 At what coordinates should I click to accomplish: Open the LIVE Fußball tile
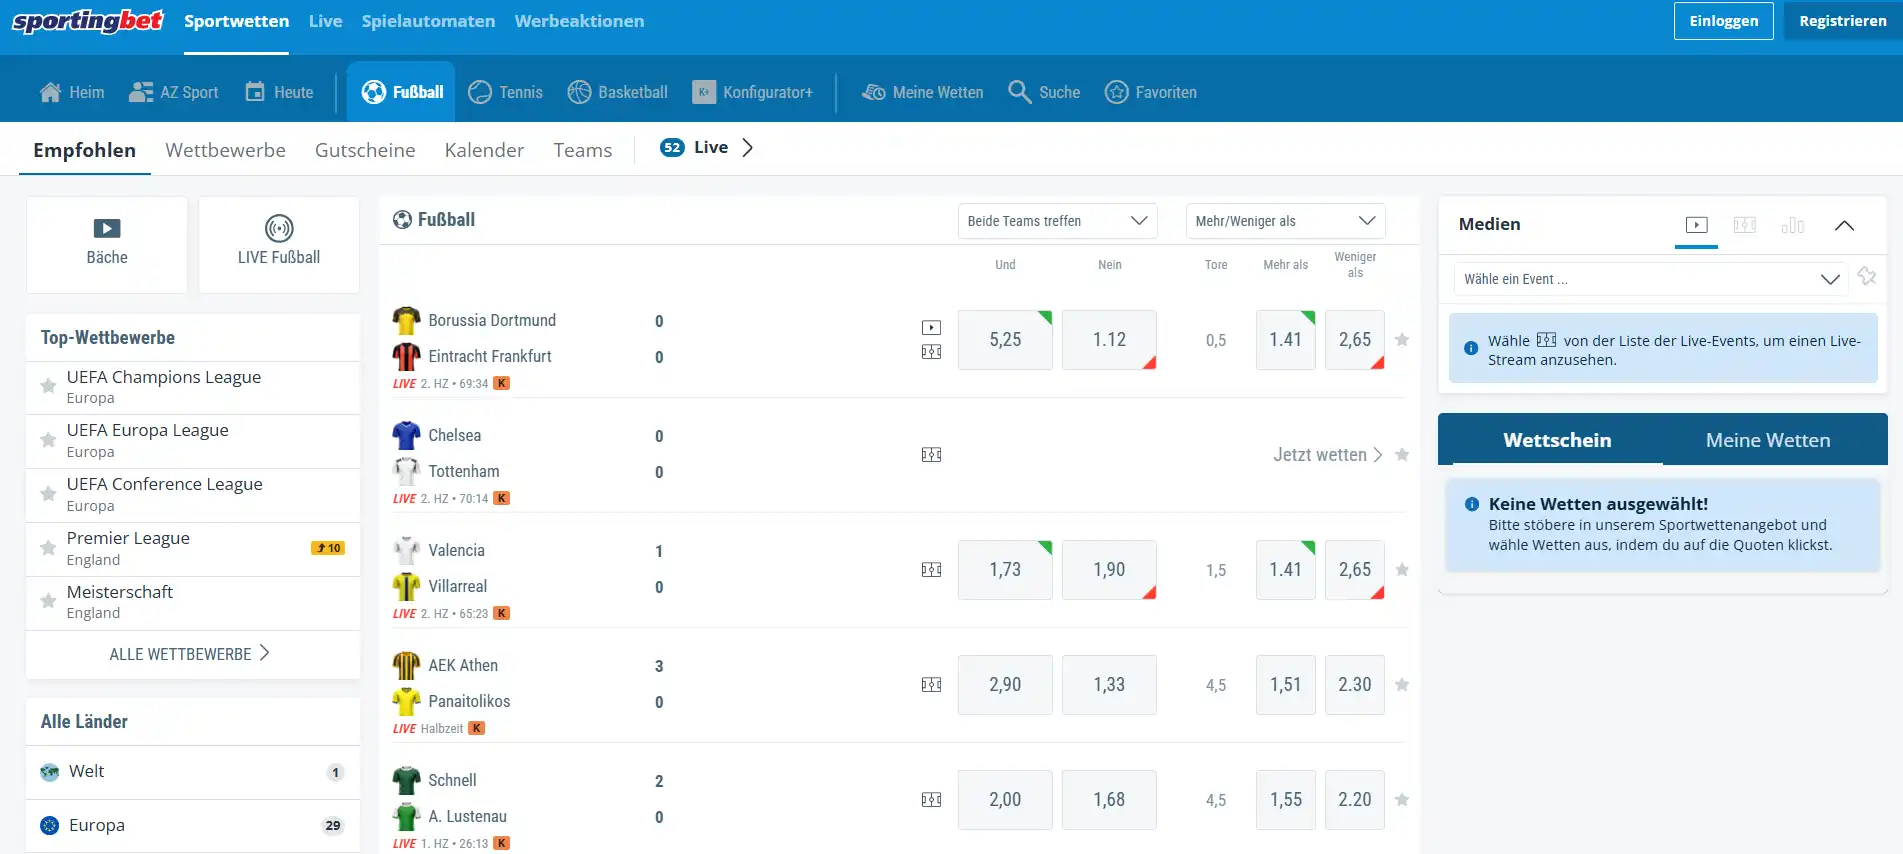coord(279,244)
